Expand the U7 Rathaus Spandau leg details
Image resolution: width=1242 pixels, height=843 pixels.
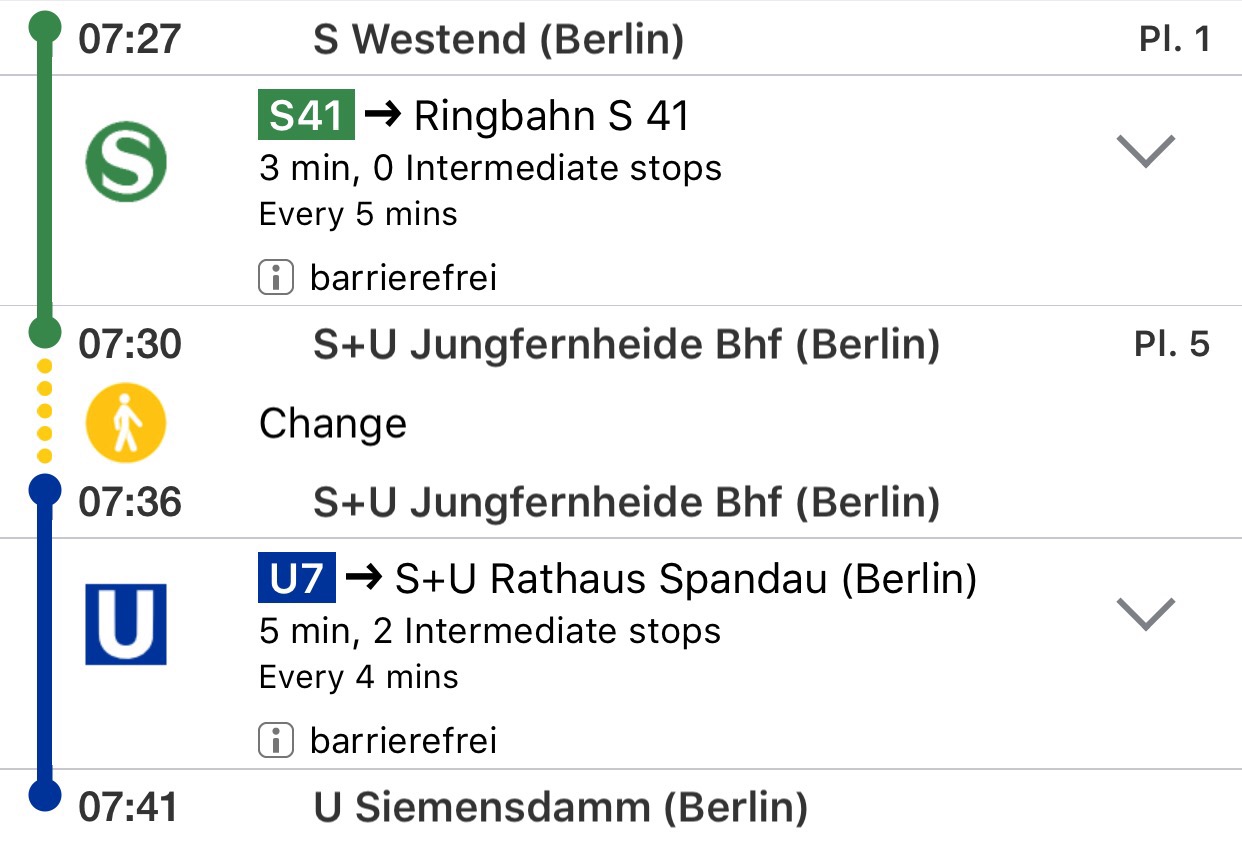(1144, 613)
